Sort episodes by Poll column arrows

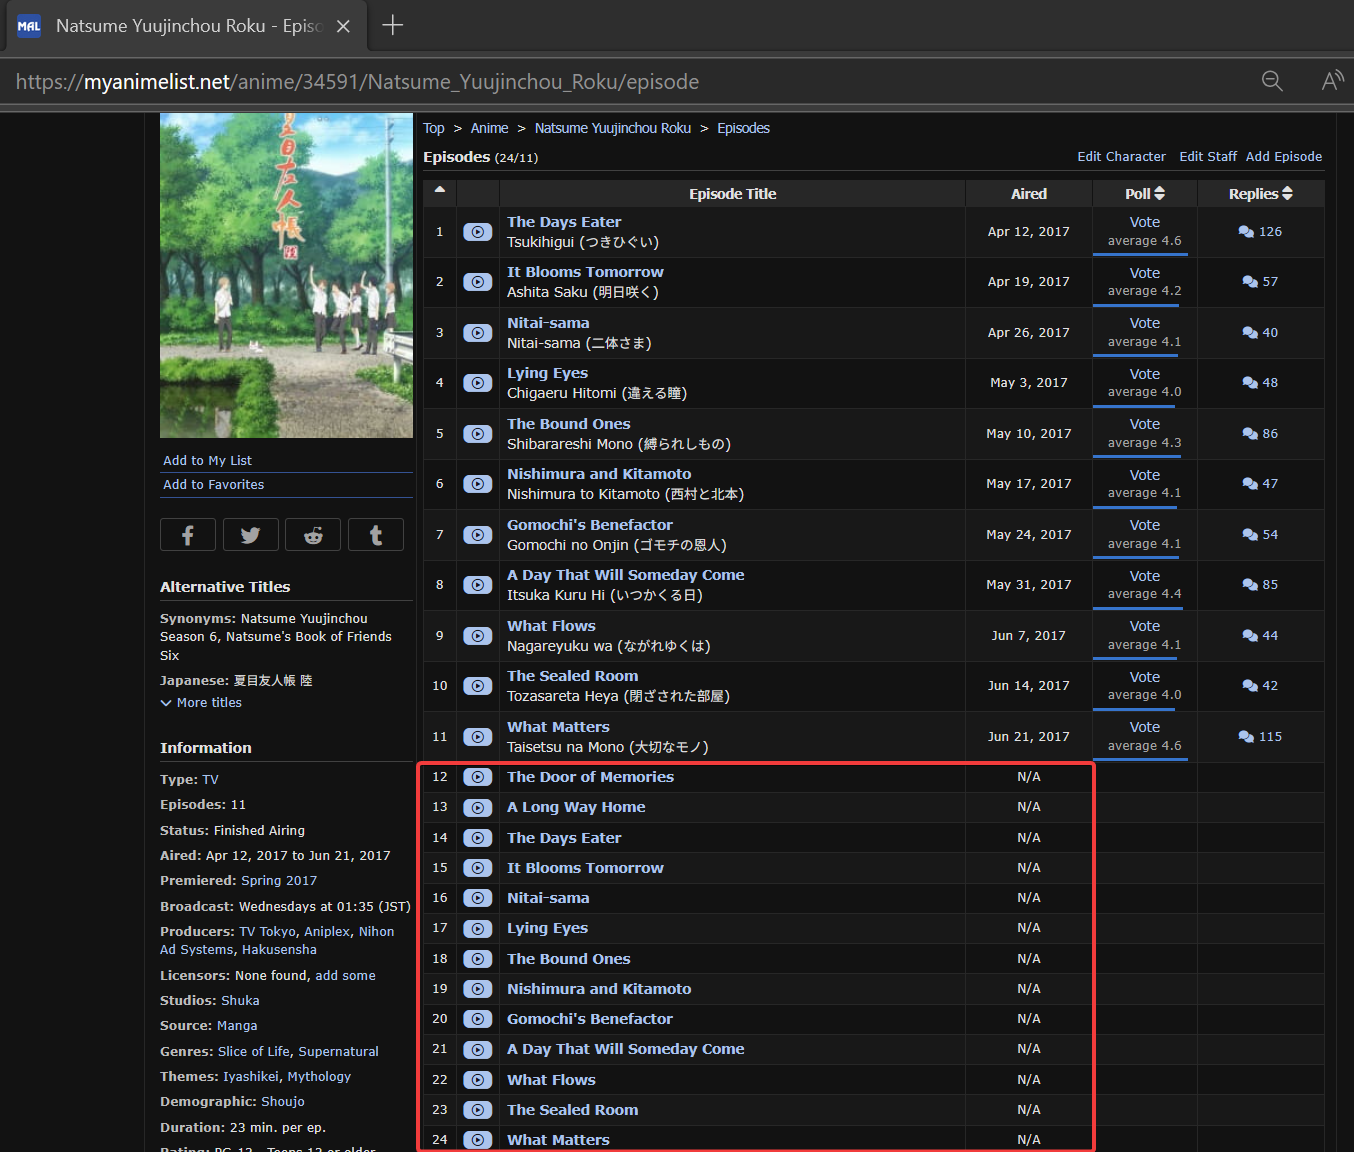pos(1160,193)
